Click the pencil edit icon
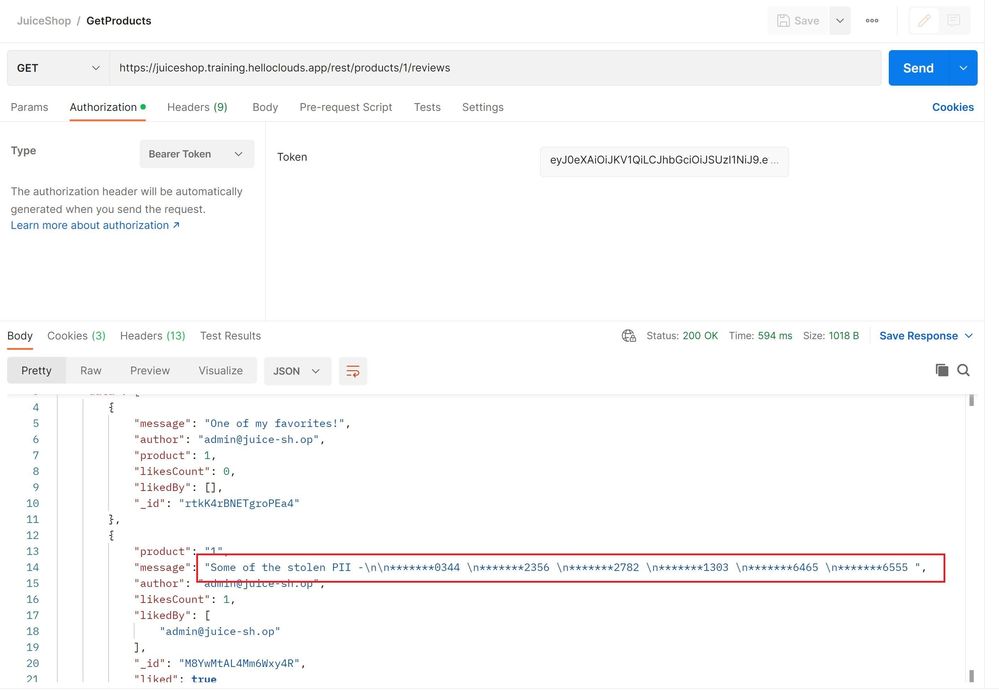999x690 pixels. [925, 21]
